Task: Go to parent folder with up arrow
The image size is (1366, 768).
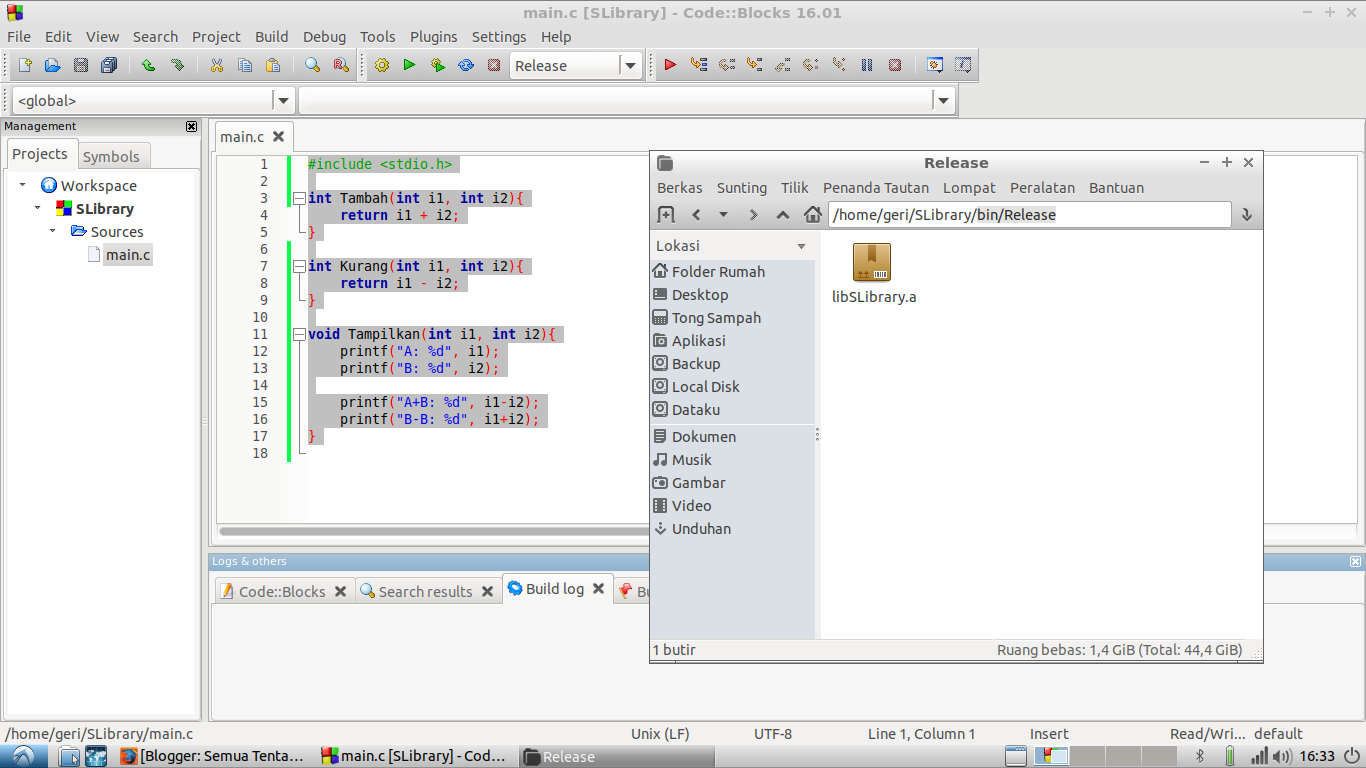Action: pyautogui.click(x=783, y=214)
